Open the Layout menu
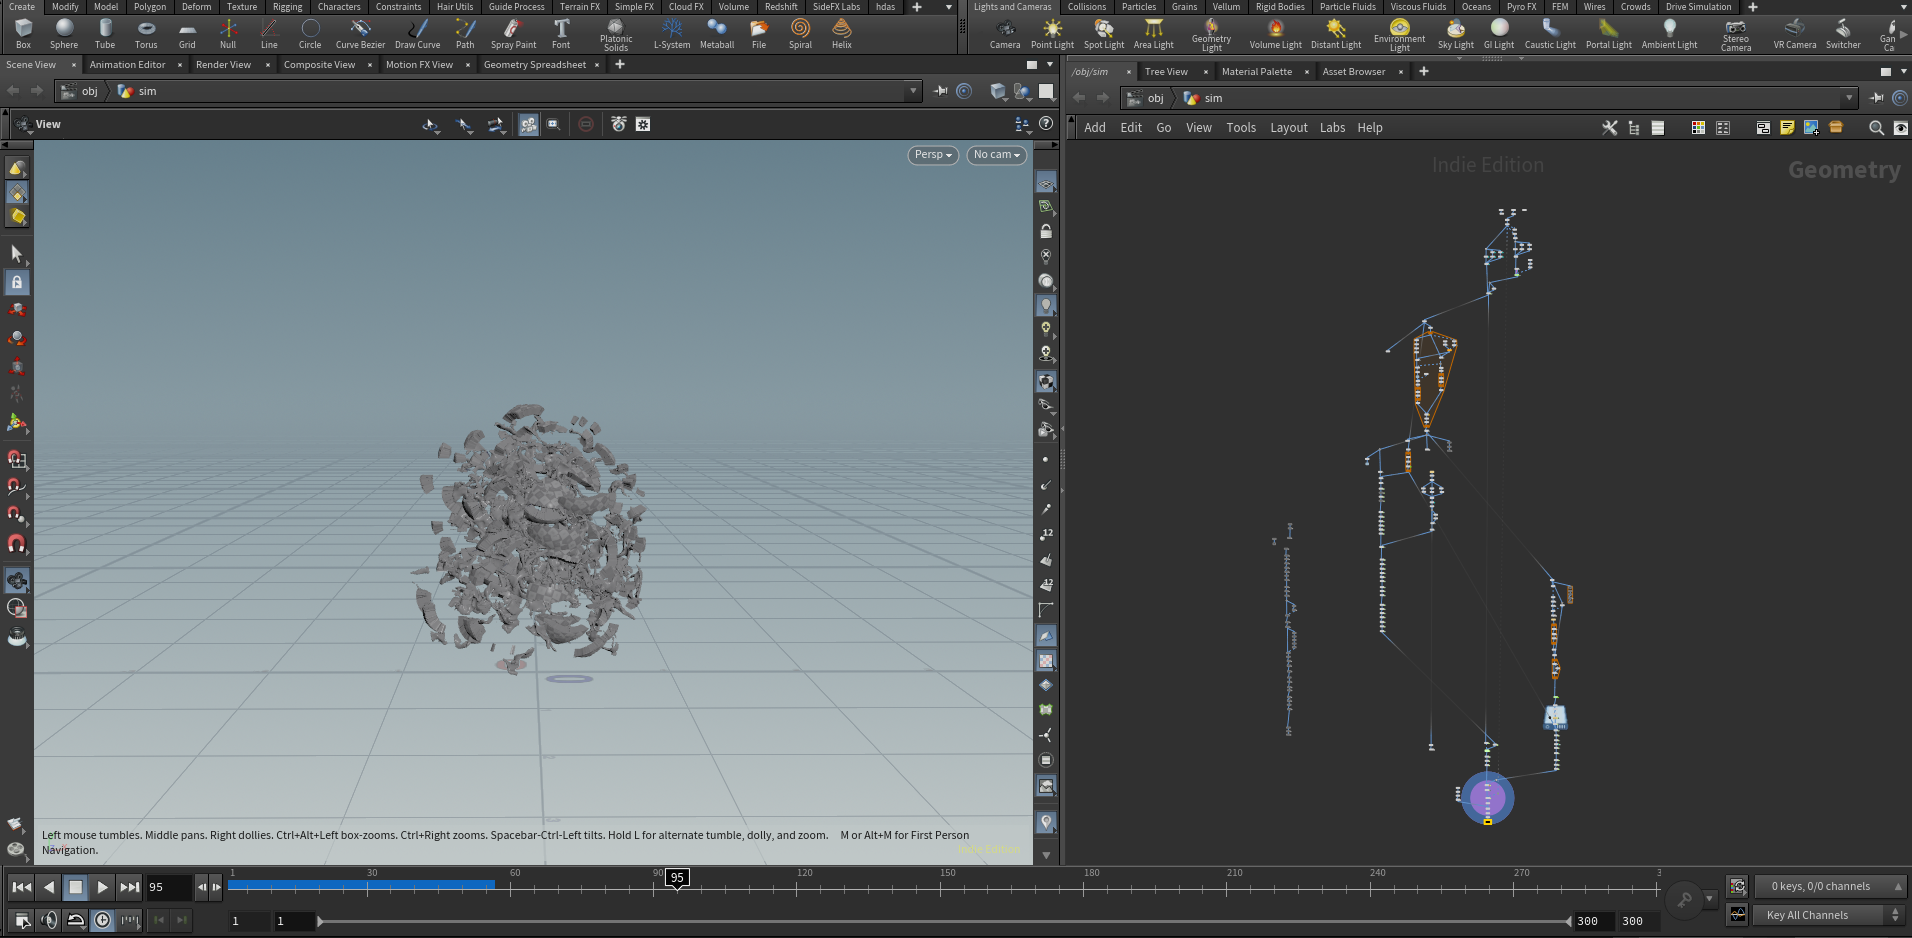1912x938 pixels. (x=1288, y=128)
